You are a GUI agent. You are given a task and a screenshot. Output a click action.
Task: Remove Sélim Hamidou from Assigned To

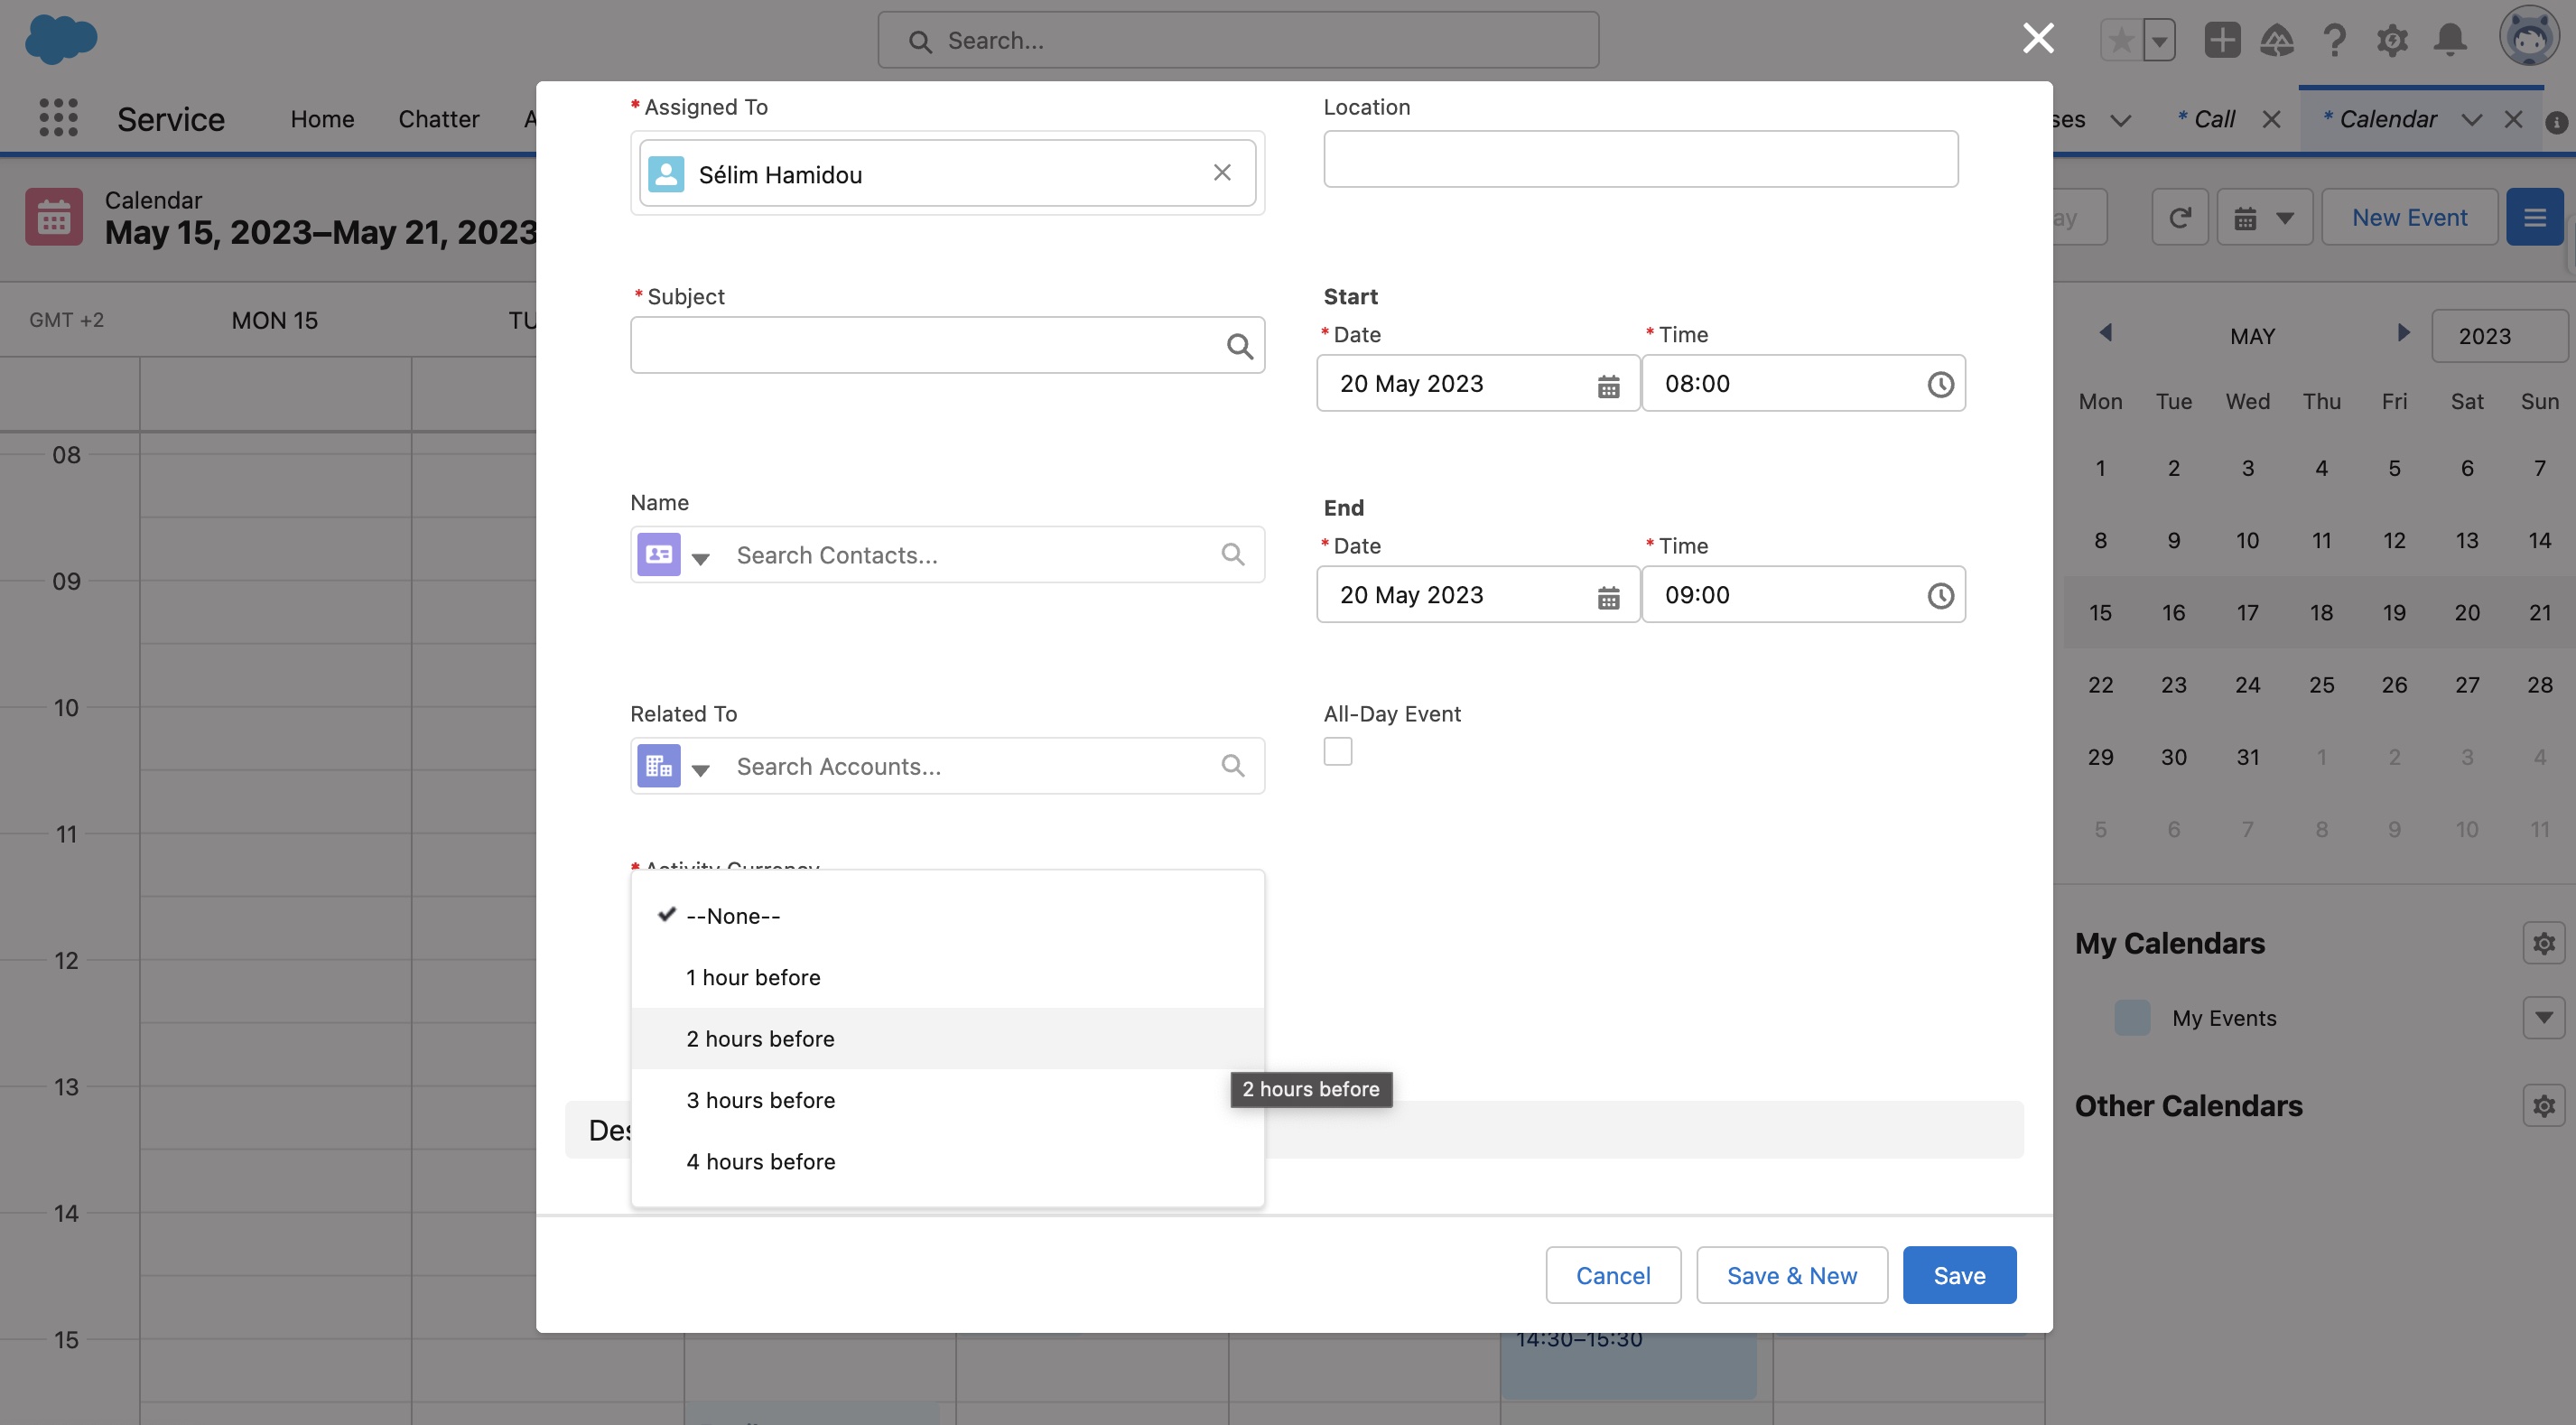1222,173
